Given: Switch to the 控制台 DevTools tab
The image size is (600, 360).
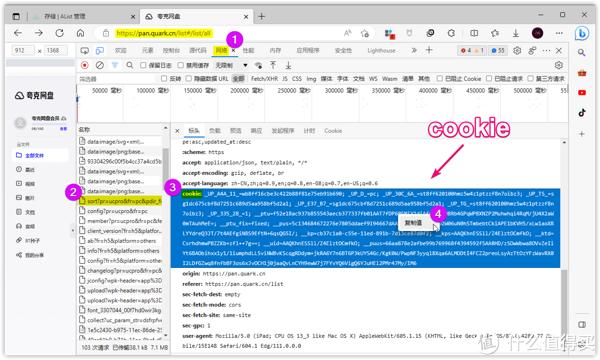Looking at the screenshot, I should coord(171,50).
